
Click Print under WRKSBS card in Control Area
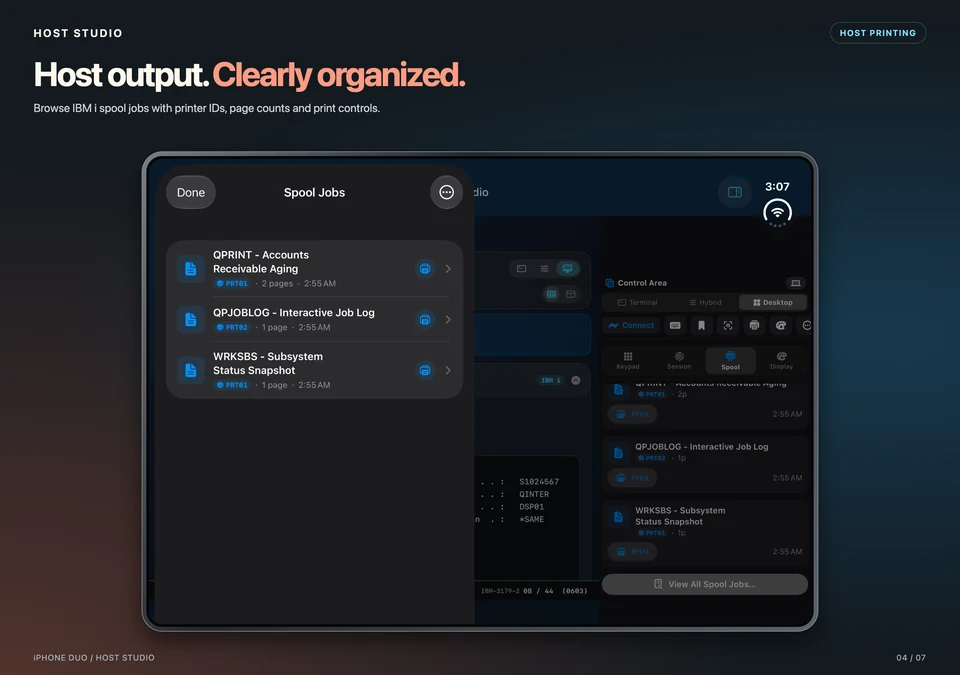tap(632, 551)
